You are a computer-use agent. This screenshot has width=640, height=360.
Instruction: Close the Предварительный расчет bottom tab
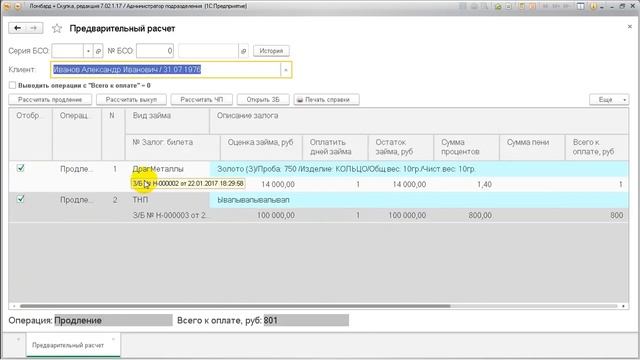tap(113, 339)
